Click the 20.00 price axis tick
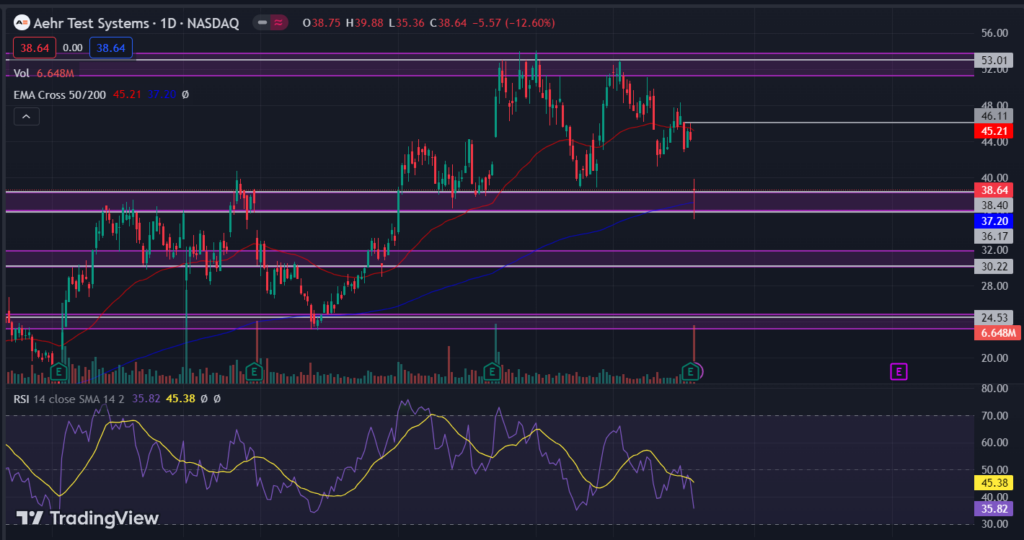The image size is (1024, 540). point(994,358)
